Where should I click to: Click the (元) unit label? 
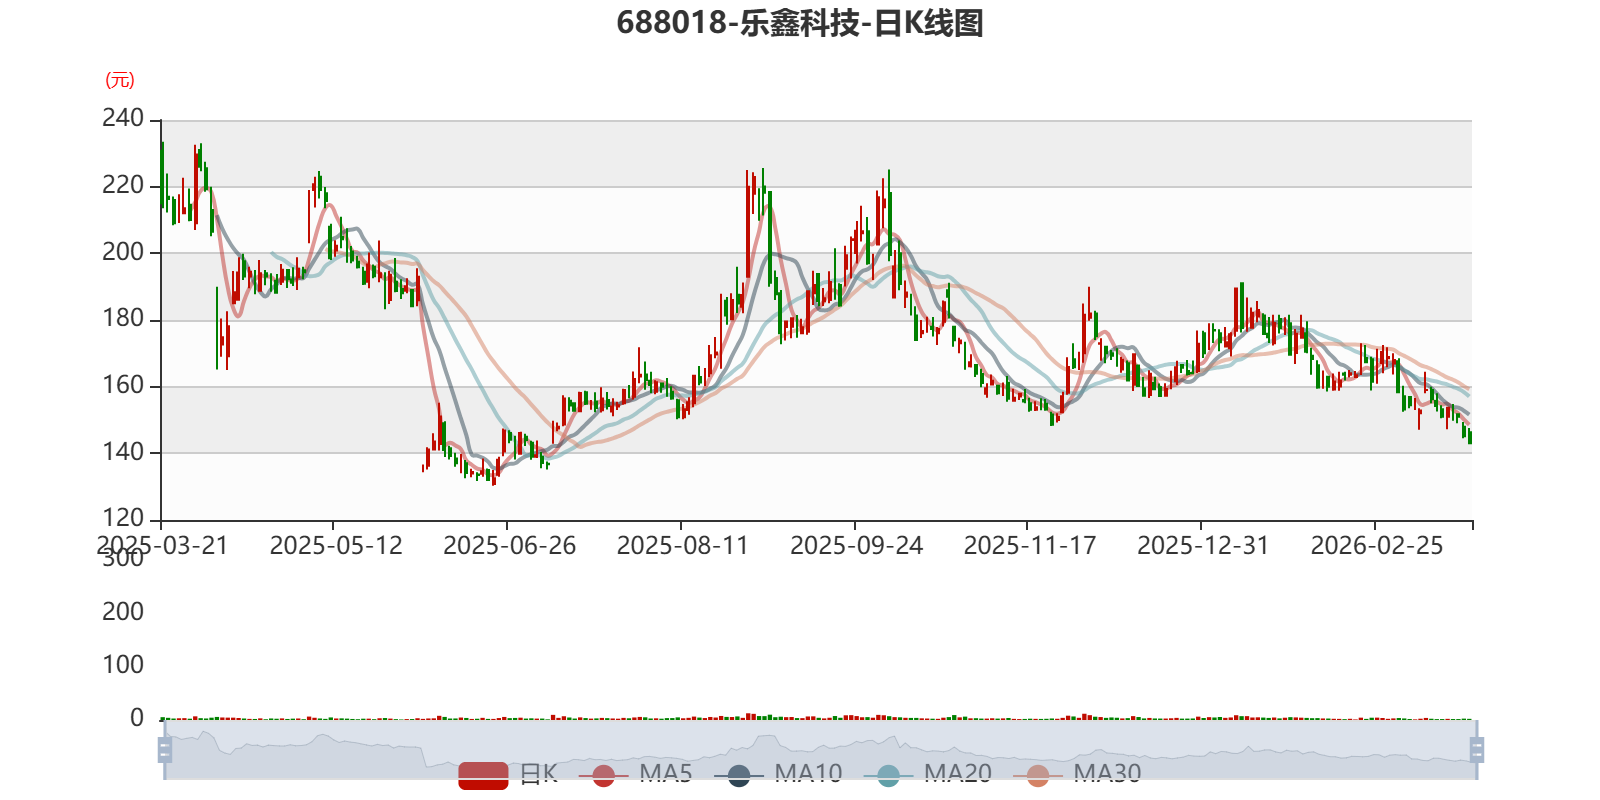[120, 80]
